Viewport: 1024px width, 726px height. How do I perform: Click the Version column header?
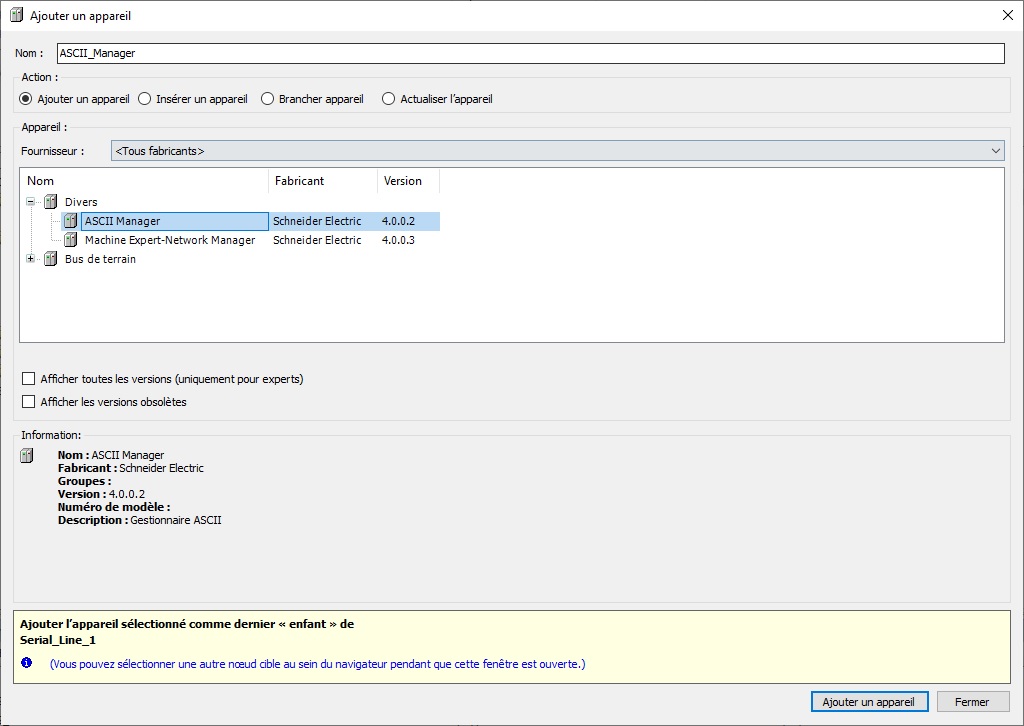[408, 181]
